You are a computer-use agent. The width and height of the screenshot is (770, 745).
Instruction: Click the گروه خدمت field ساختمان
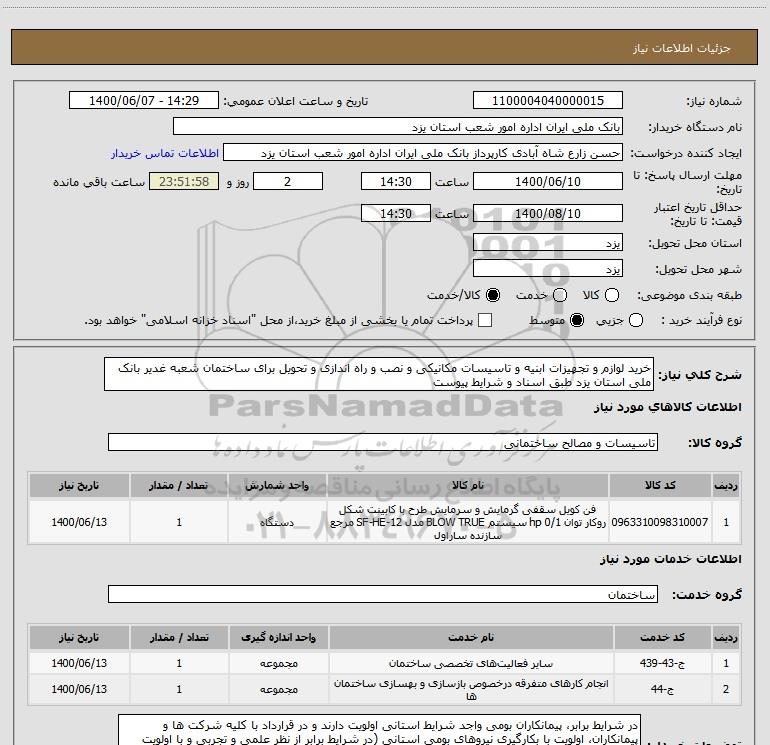coord(383,594)
